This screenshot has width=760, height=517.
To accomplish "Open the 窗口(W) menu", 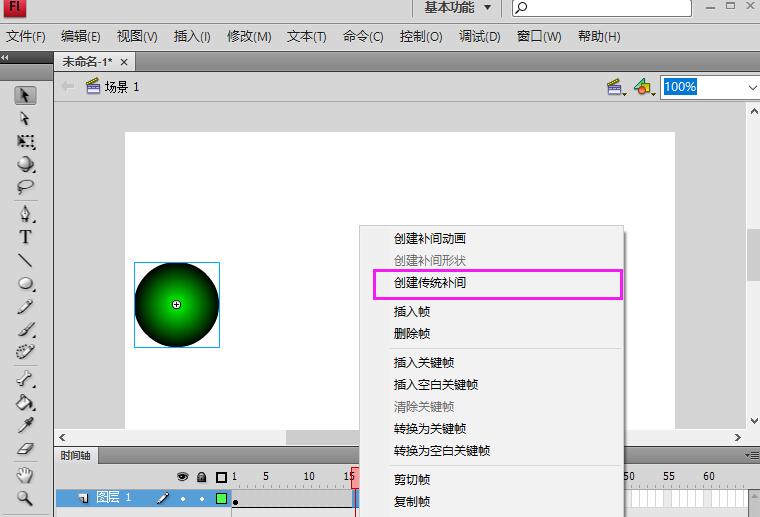I will (x=539, y=36).
